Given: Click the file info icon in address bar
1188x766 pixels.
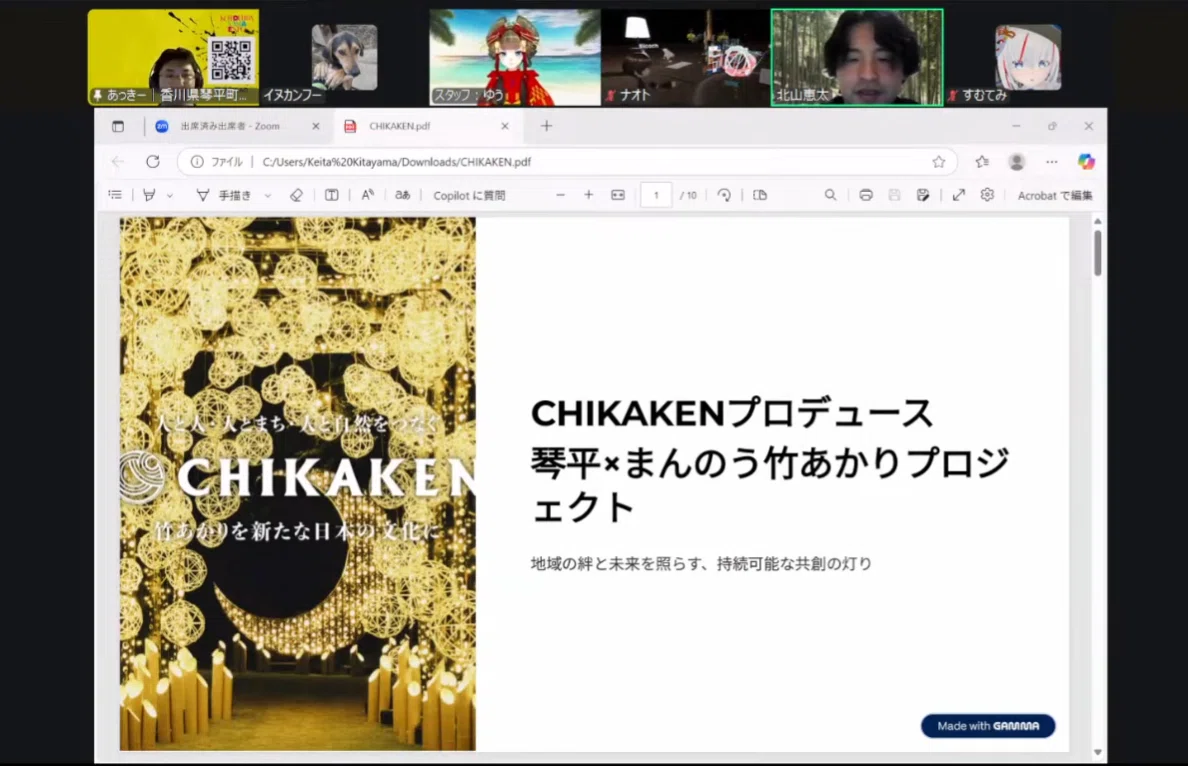Looking at the screenshot, I should point(197,161).
